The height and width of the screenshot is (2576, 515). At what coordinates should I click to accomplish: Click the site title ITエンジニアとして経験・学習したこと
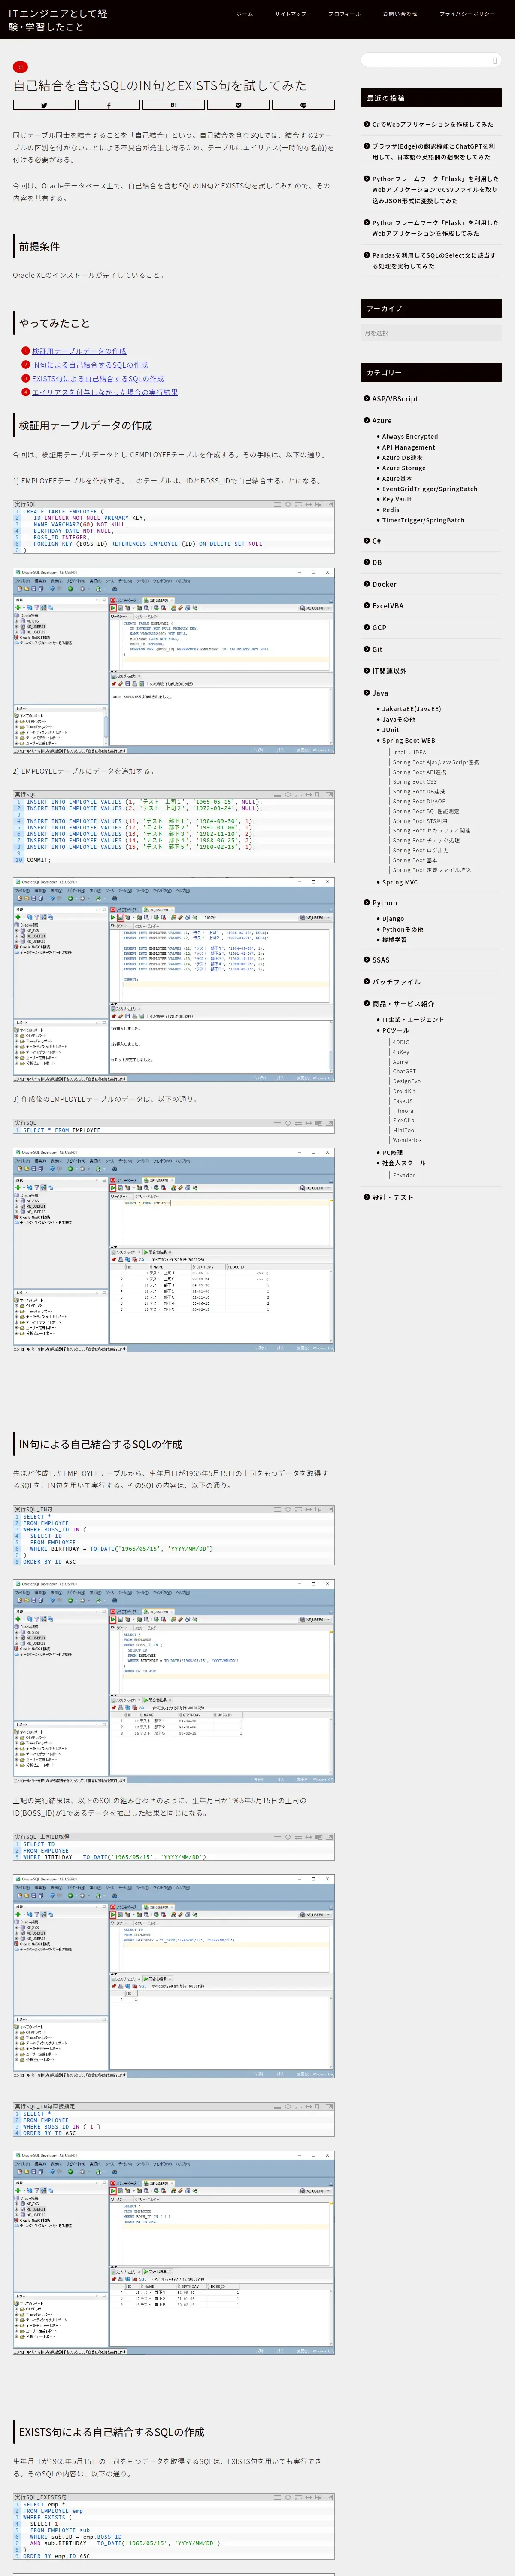click(58, 20)
